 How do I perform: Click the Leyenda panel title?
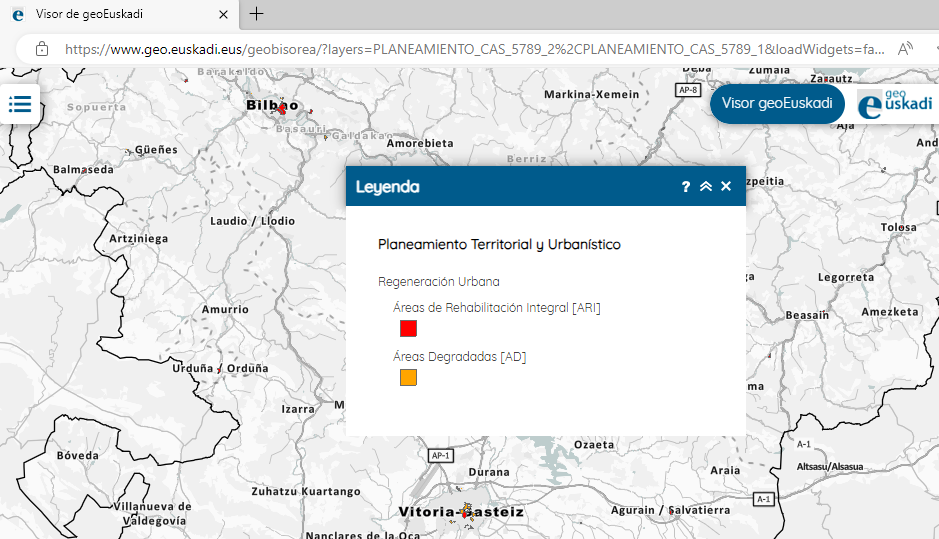point(388,187)
